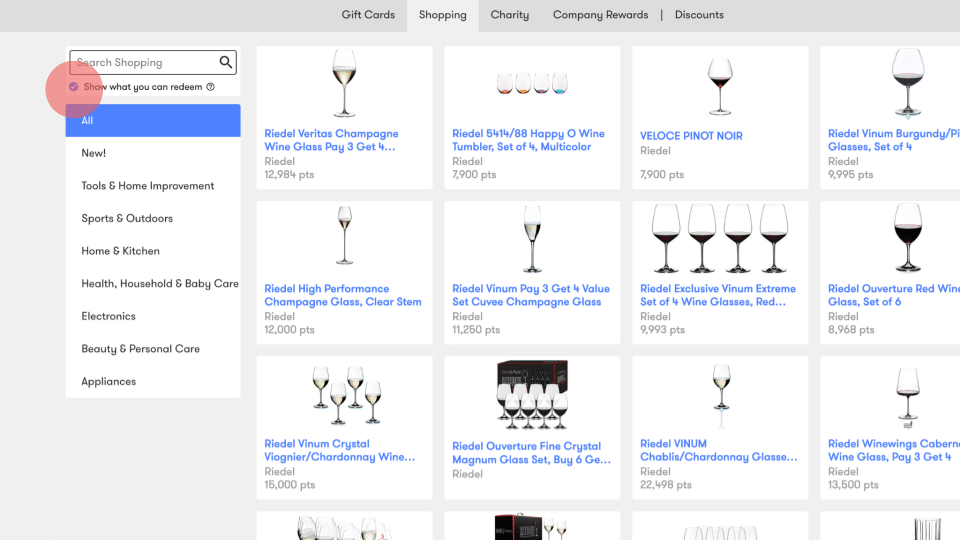Open Riedel Vinum Burgundy Glasses link

893,140
